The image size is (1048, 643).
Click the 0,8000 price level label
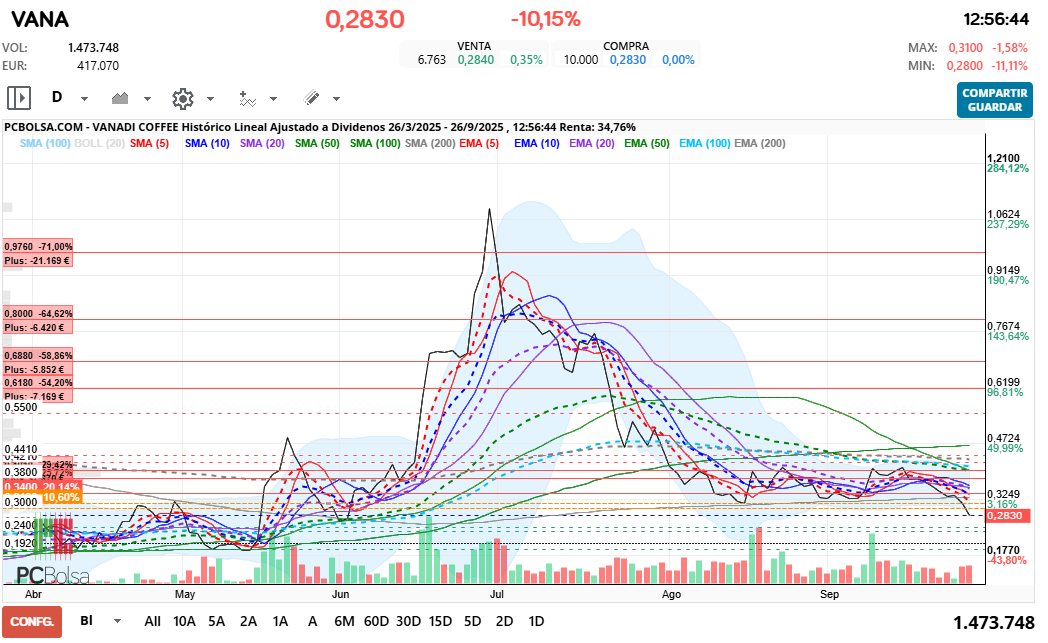(x=38, y=313)
